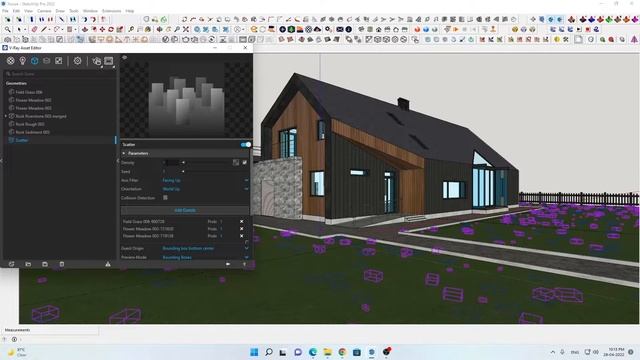Click the open folder icon below the asset list
640x360 pixels.
(28, 264)
